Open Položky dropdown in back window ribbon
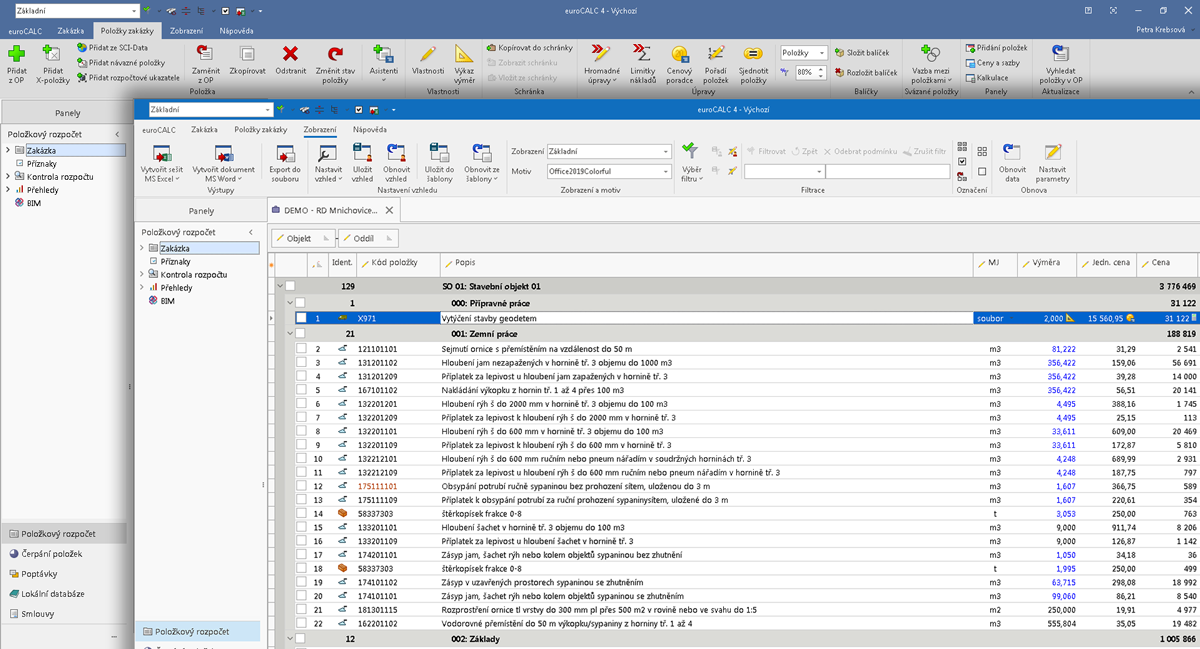 (x=804, y=53)
